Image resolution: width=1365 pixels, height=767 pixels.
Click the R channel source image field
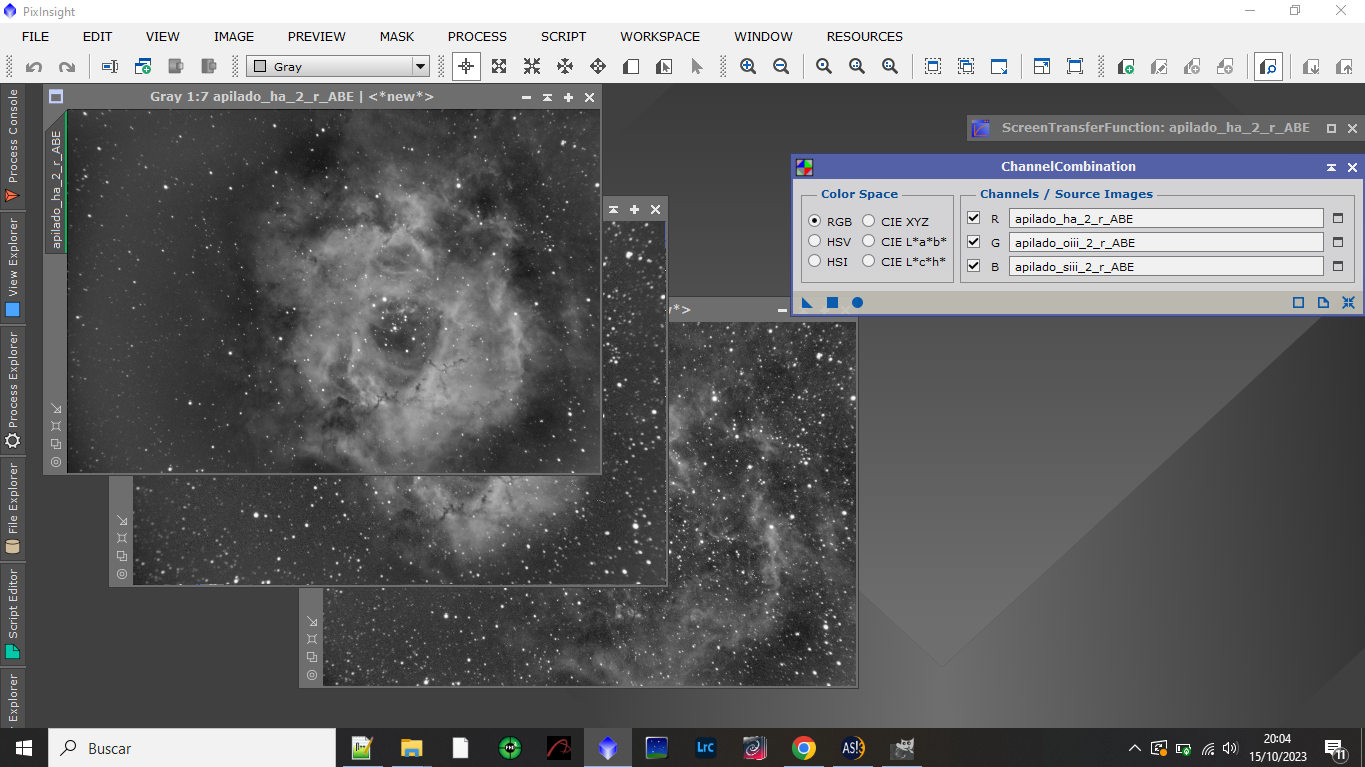click(1166, 218)
